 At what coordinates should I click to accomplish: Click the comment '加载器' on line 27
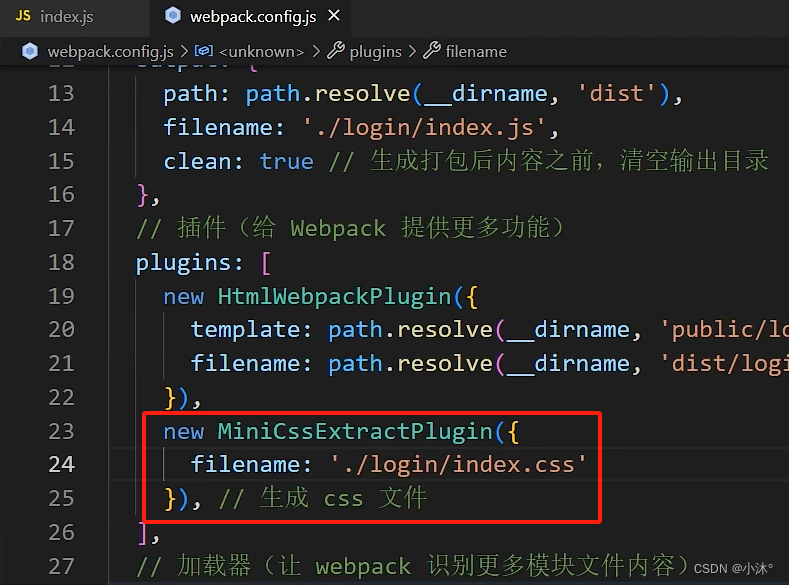coord(214,566)
